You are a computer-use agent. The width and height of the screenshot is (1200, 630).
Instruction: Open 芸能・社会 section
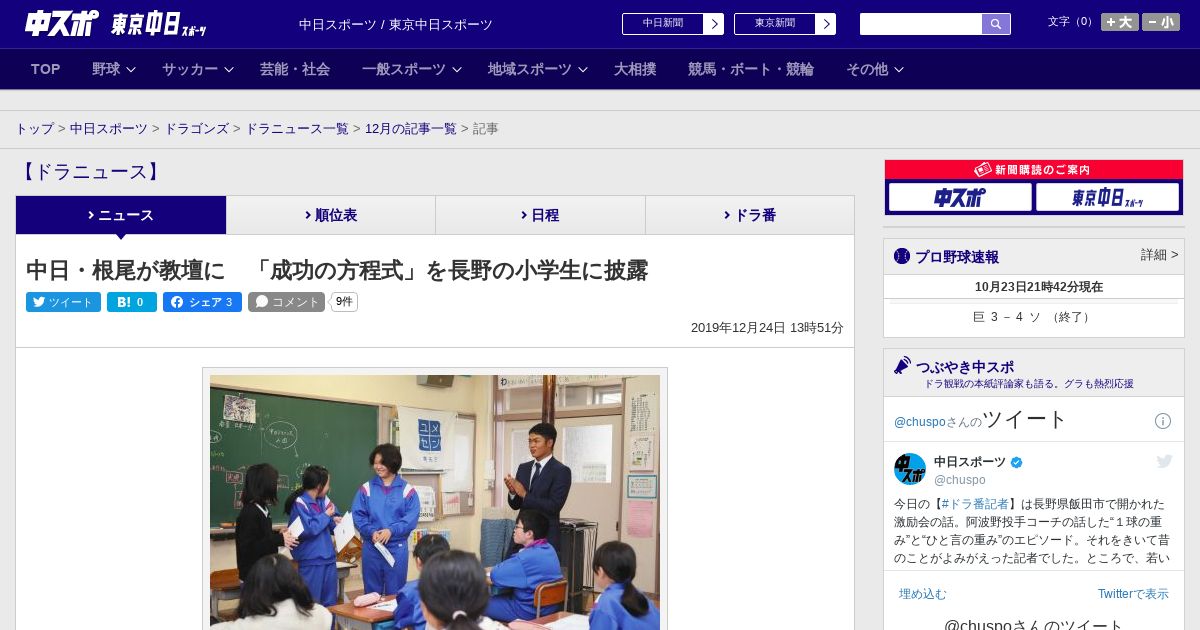[x=295, y=69]
